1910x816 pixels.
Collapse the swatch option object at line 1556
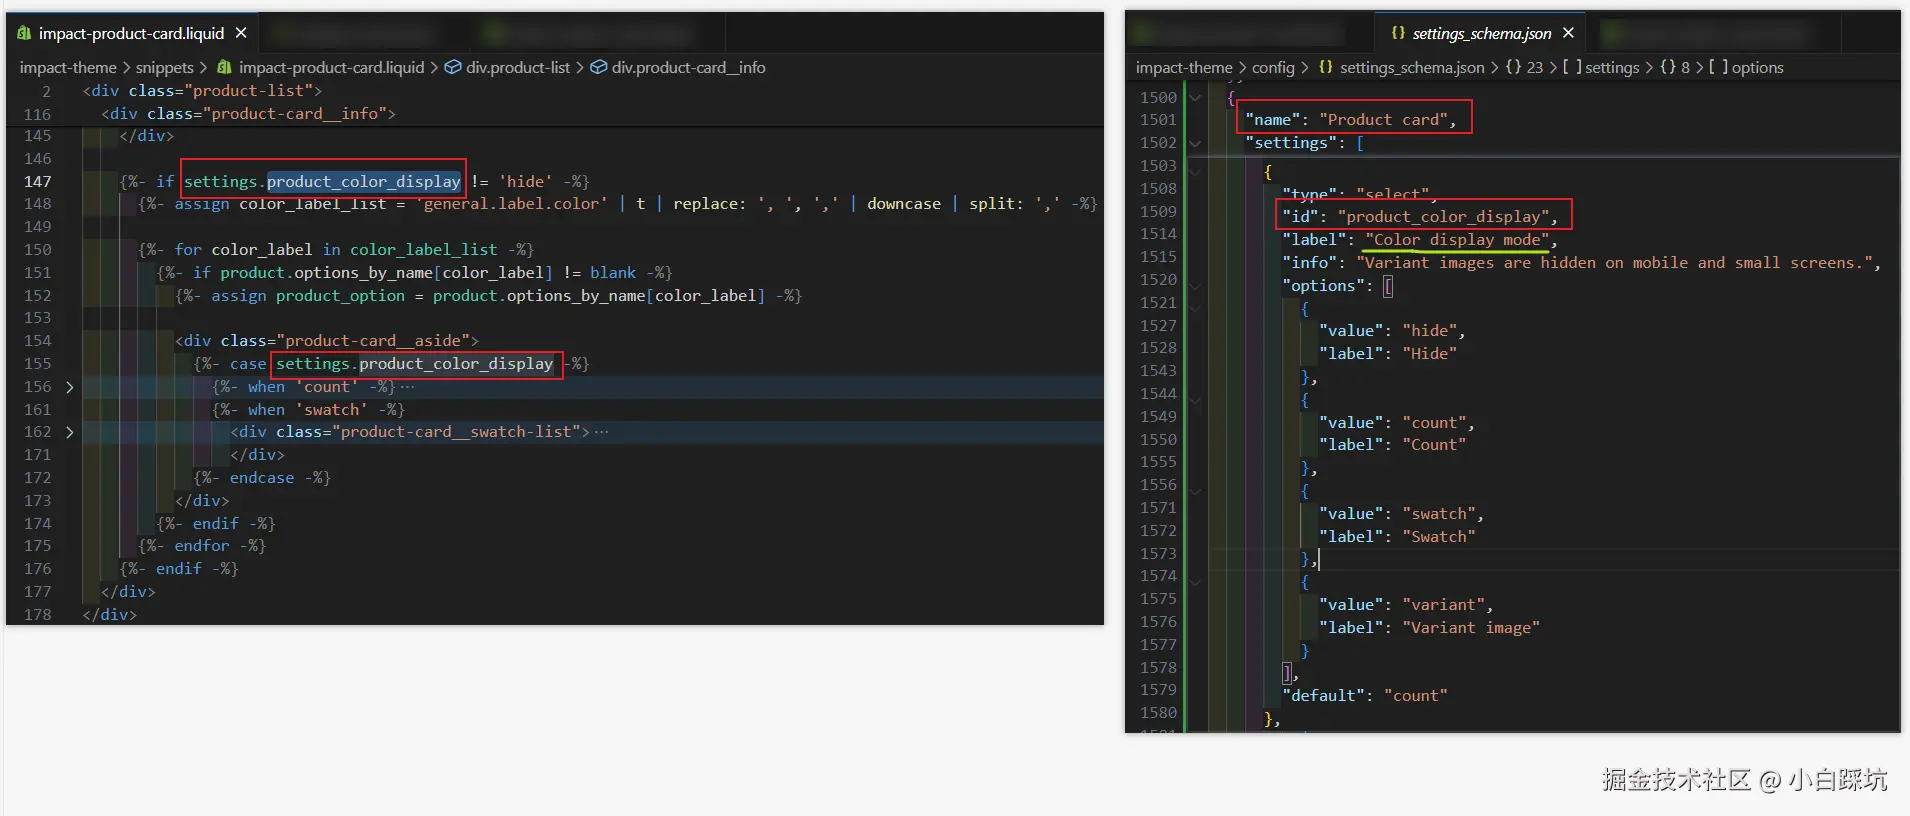1194,490
